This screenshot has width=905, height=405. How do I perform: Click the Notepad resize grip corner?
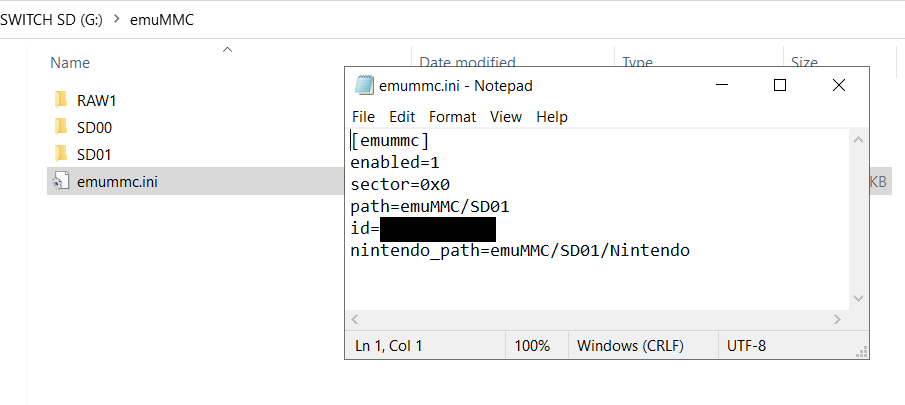point(862,352)
